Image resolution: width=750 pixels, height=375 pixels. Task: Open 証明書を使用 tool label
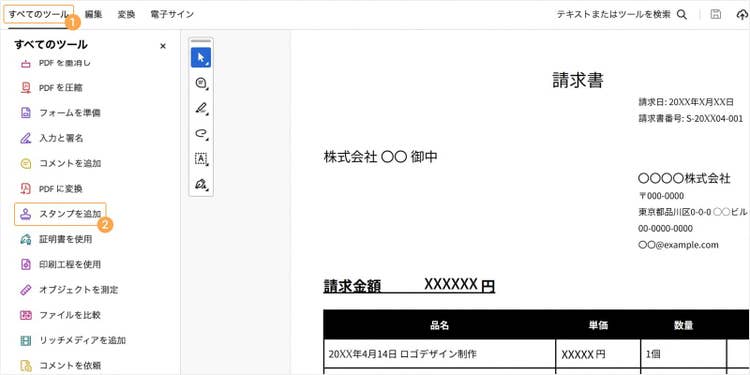click(x=66, y=239)
